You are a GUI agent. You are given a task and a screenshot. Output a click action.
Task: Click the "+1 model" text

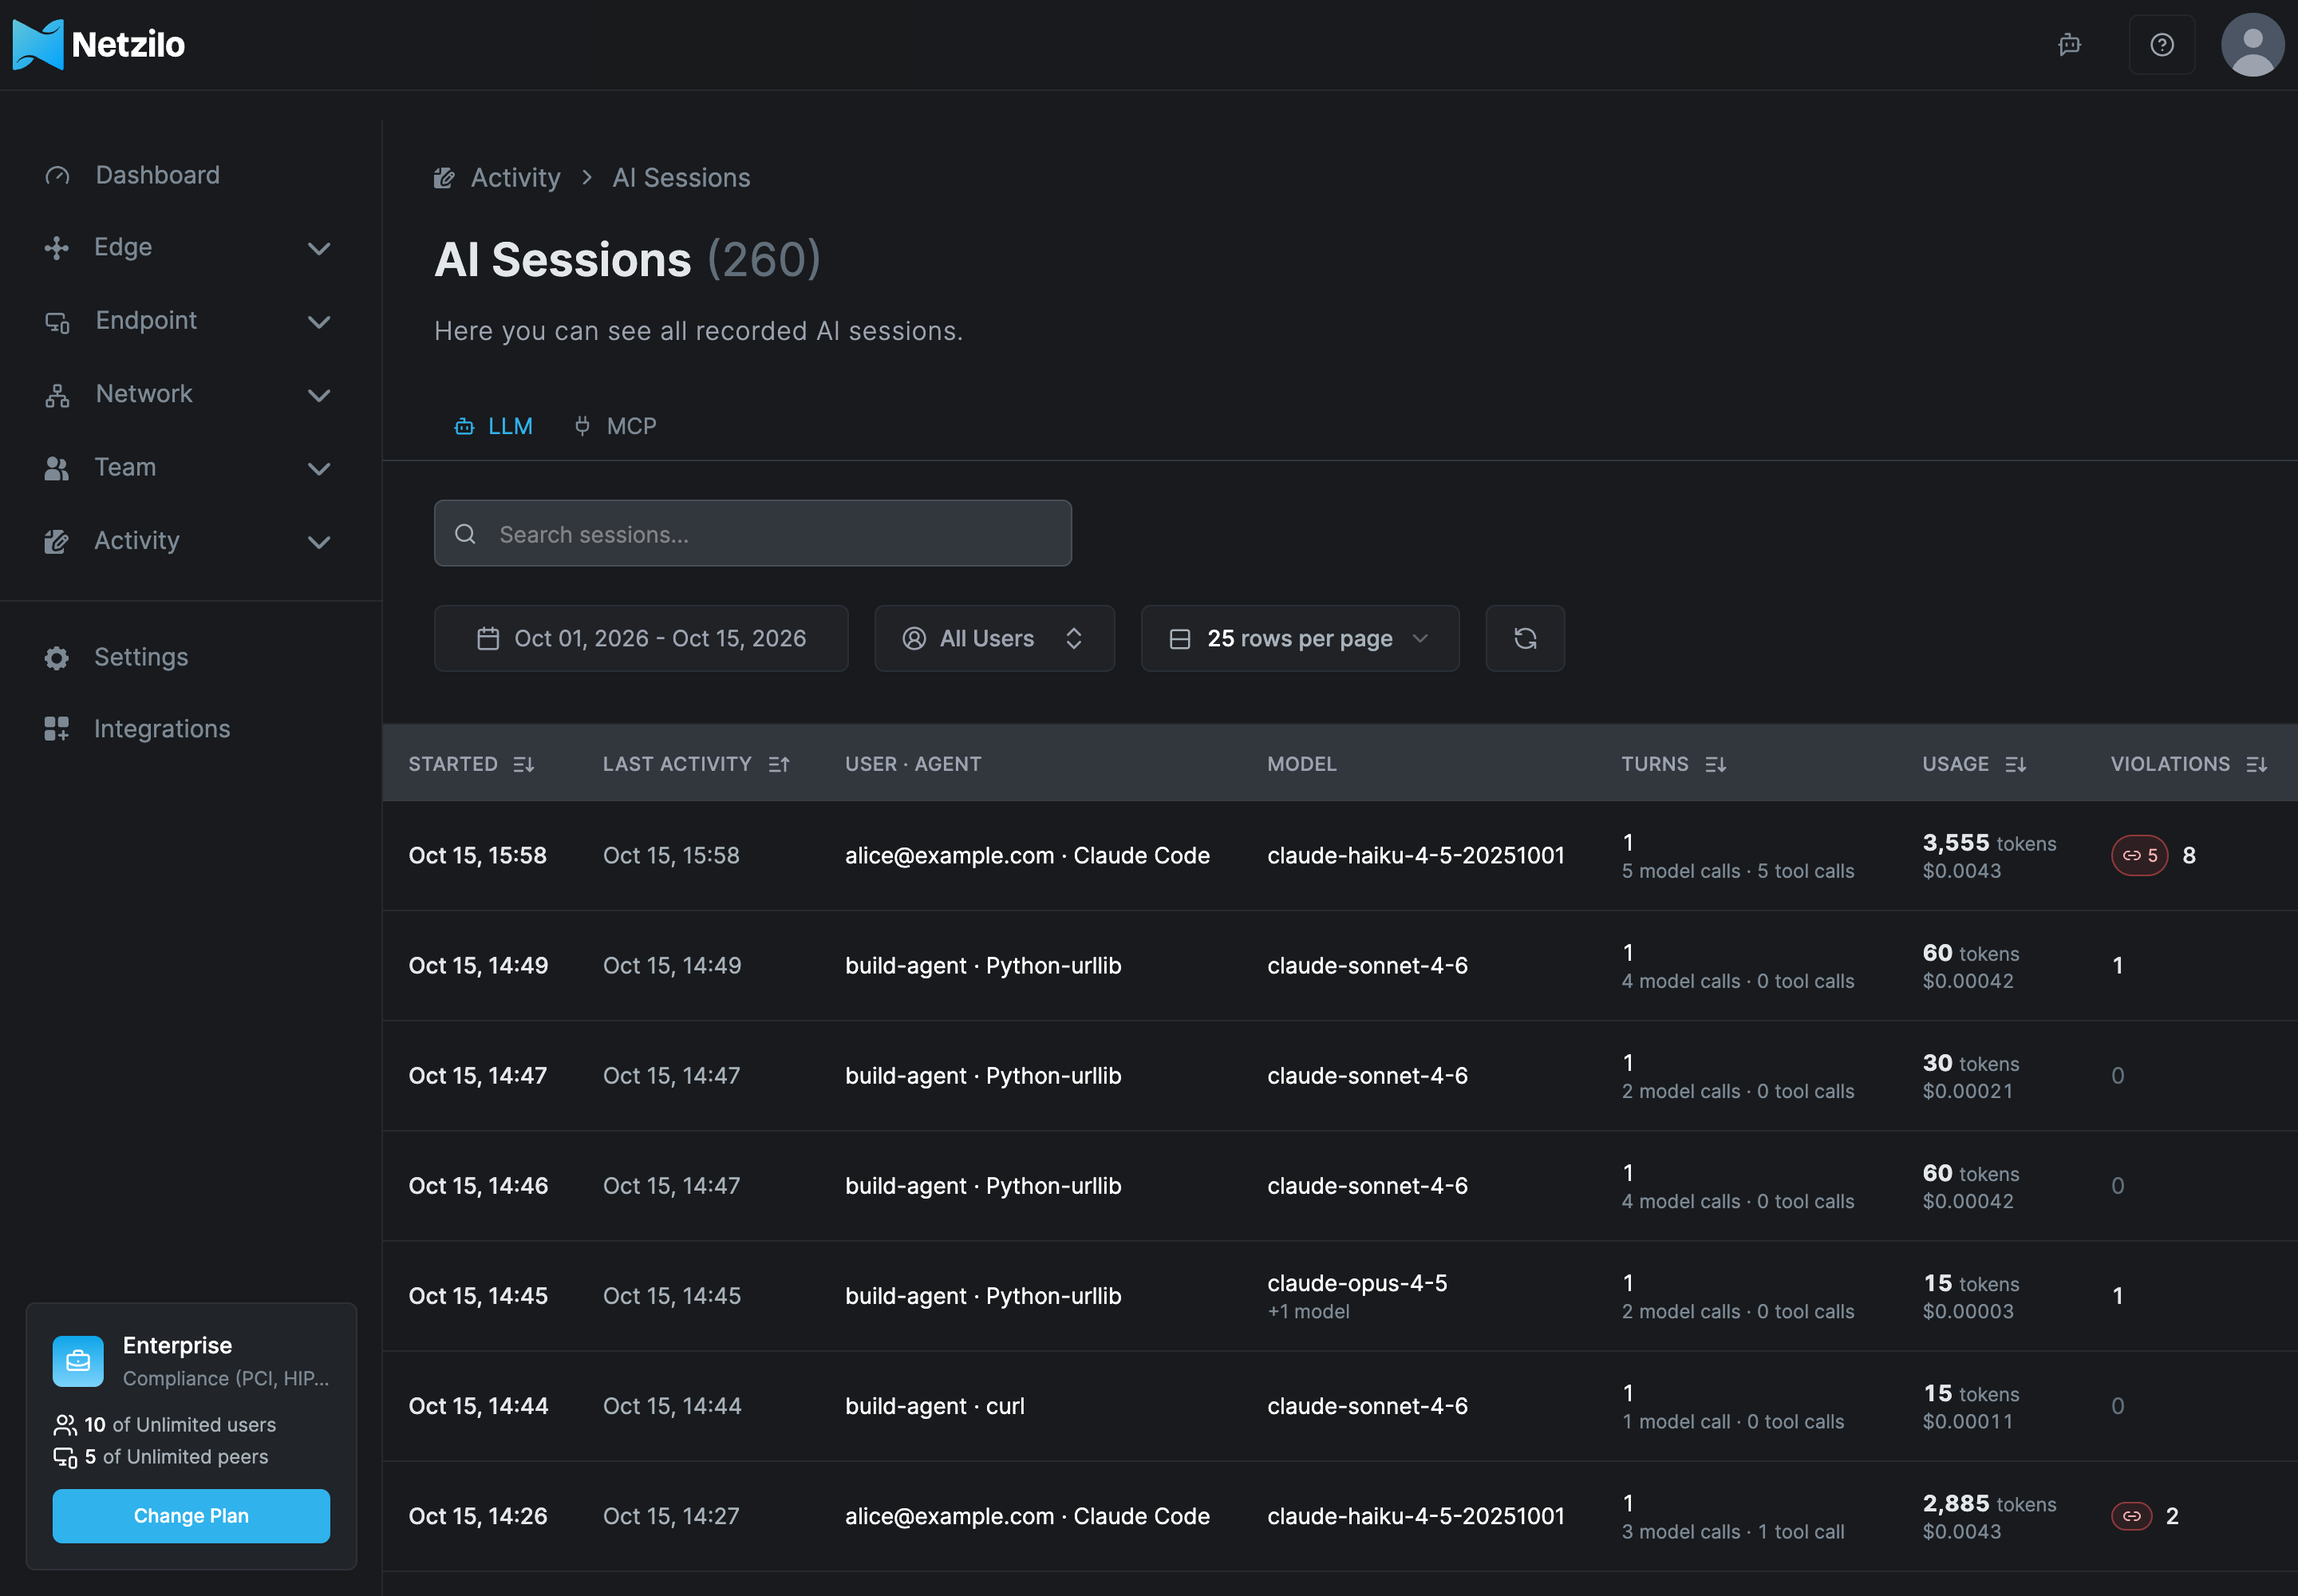(1308, 1311)
